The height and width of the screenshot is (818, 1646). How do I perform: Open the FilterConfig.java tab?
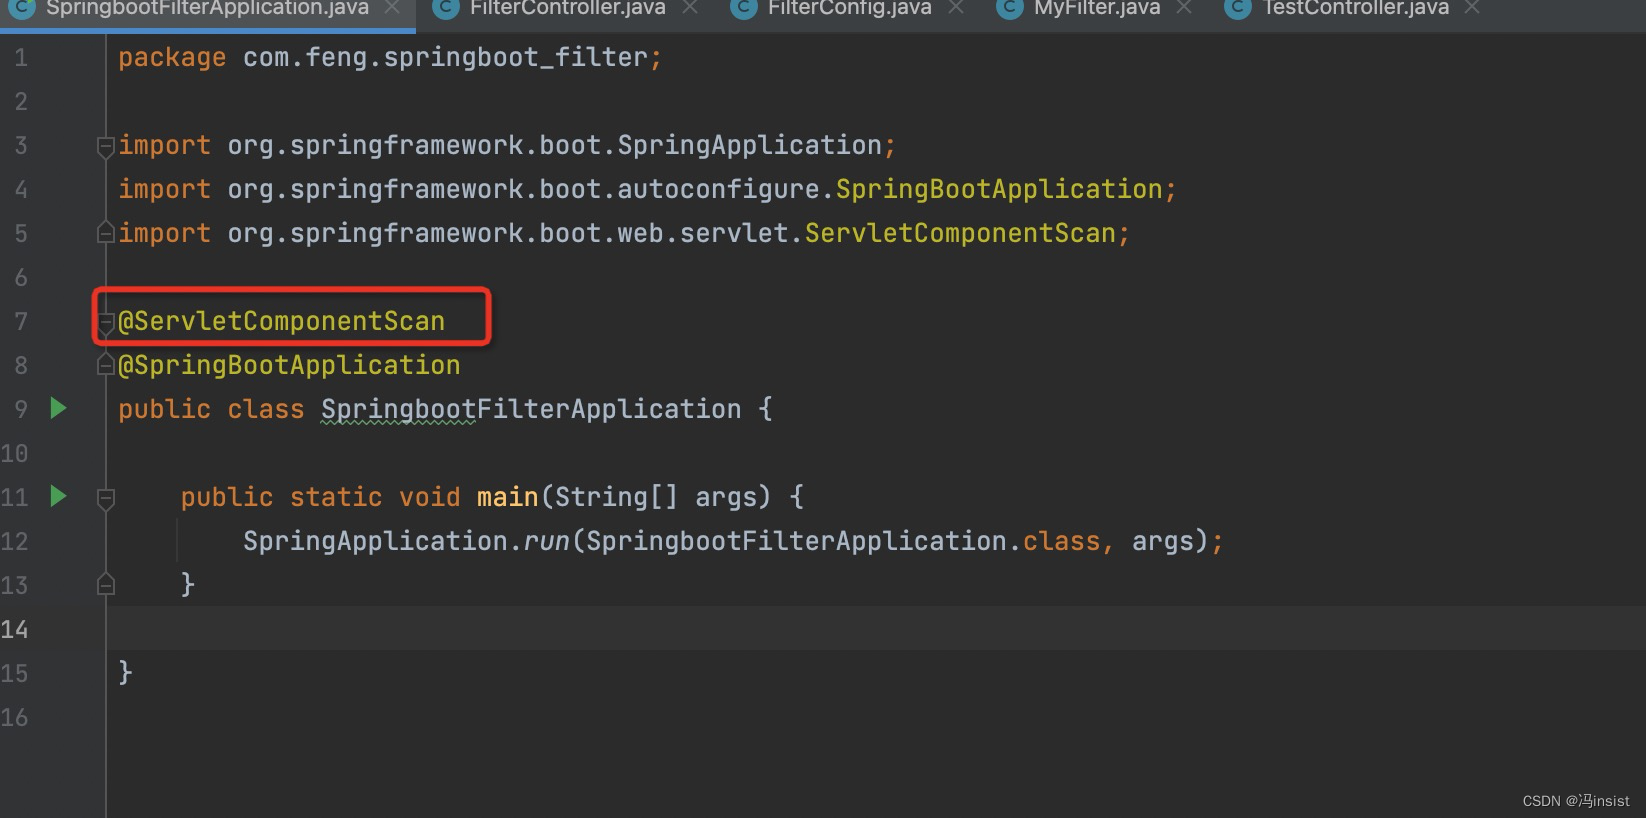coord(850,8)
